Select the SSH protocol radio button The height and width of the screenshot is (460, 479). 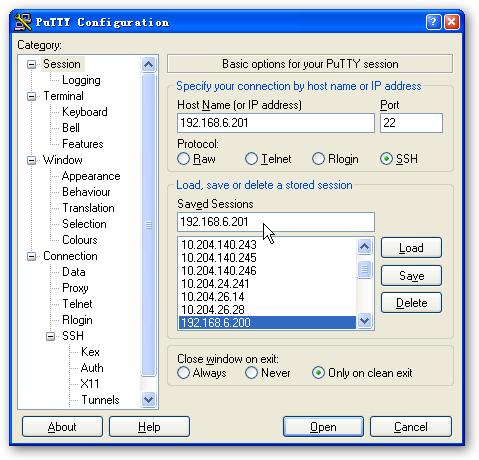point(386,159)
